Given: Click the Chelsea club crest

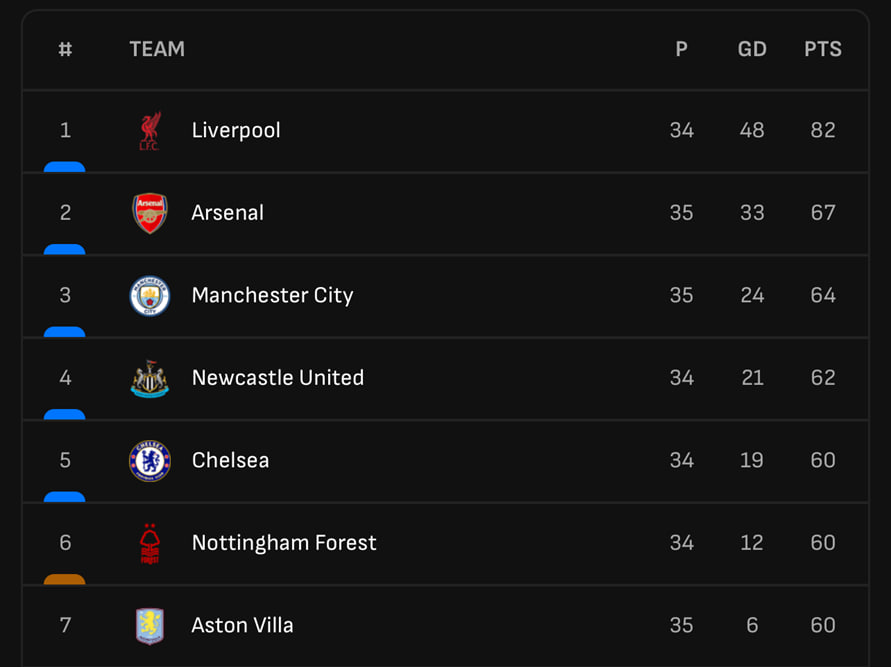Looking at the screenshot, I should coord(150,461).
